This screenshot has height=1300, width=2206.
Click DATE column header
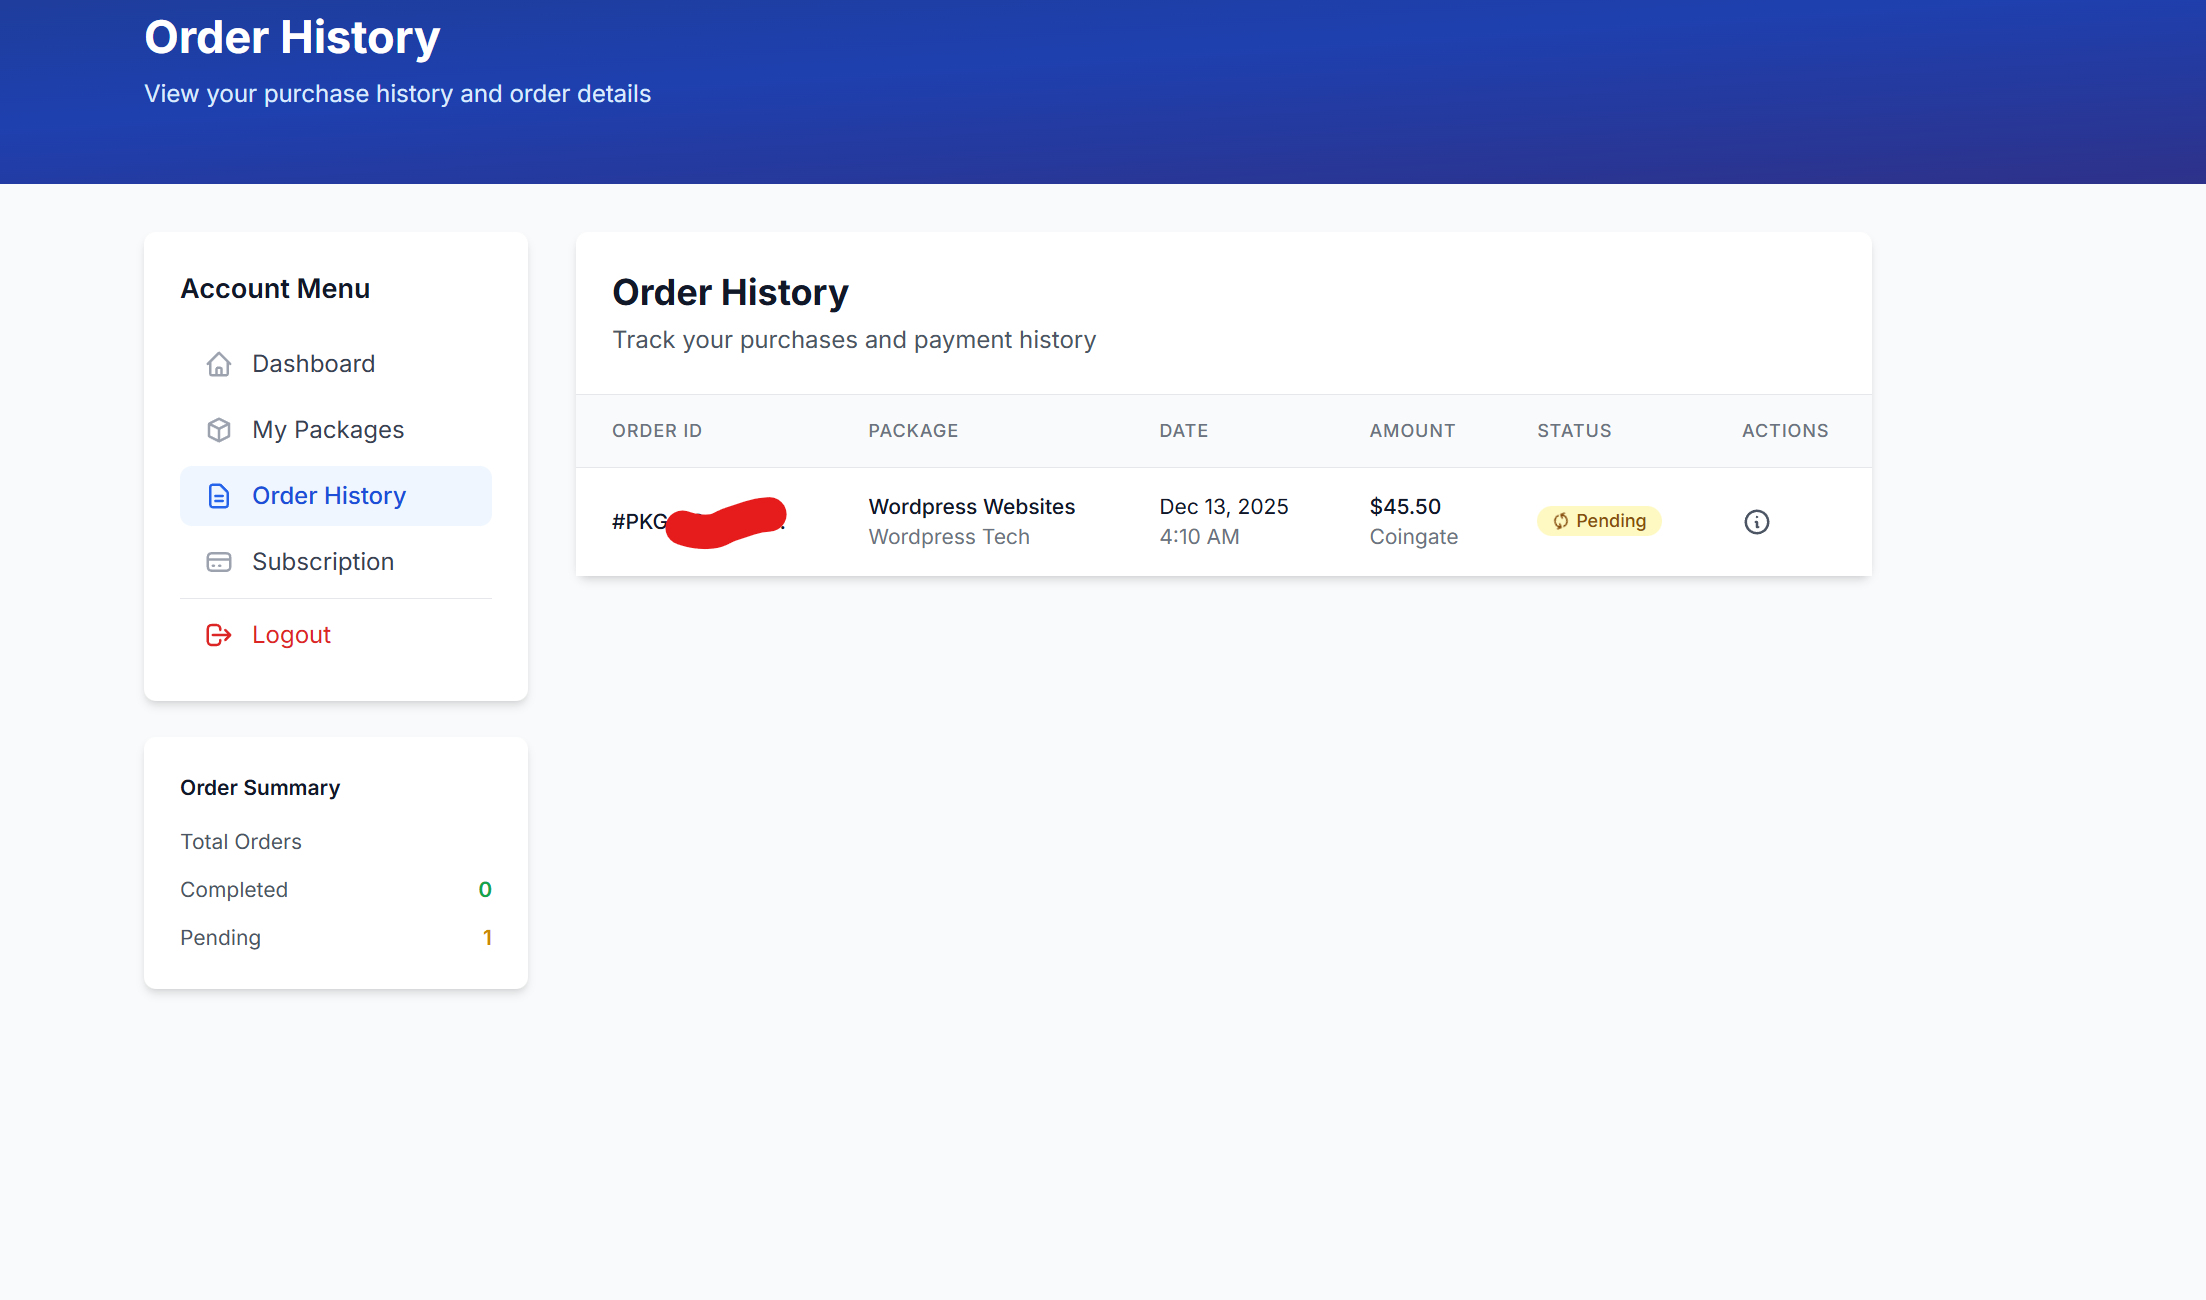pos(1184,431)
